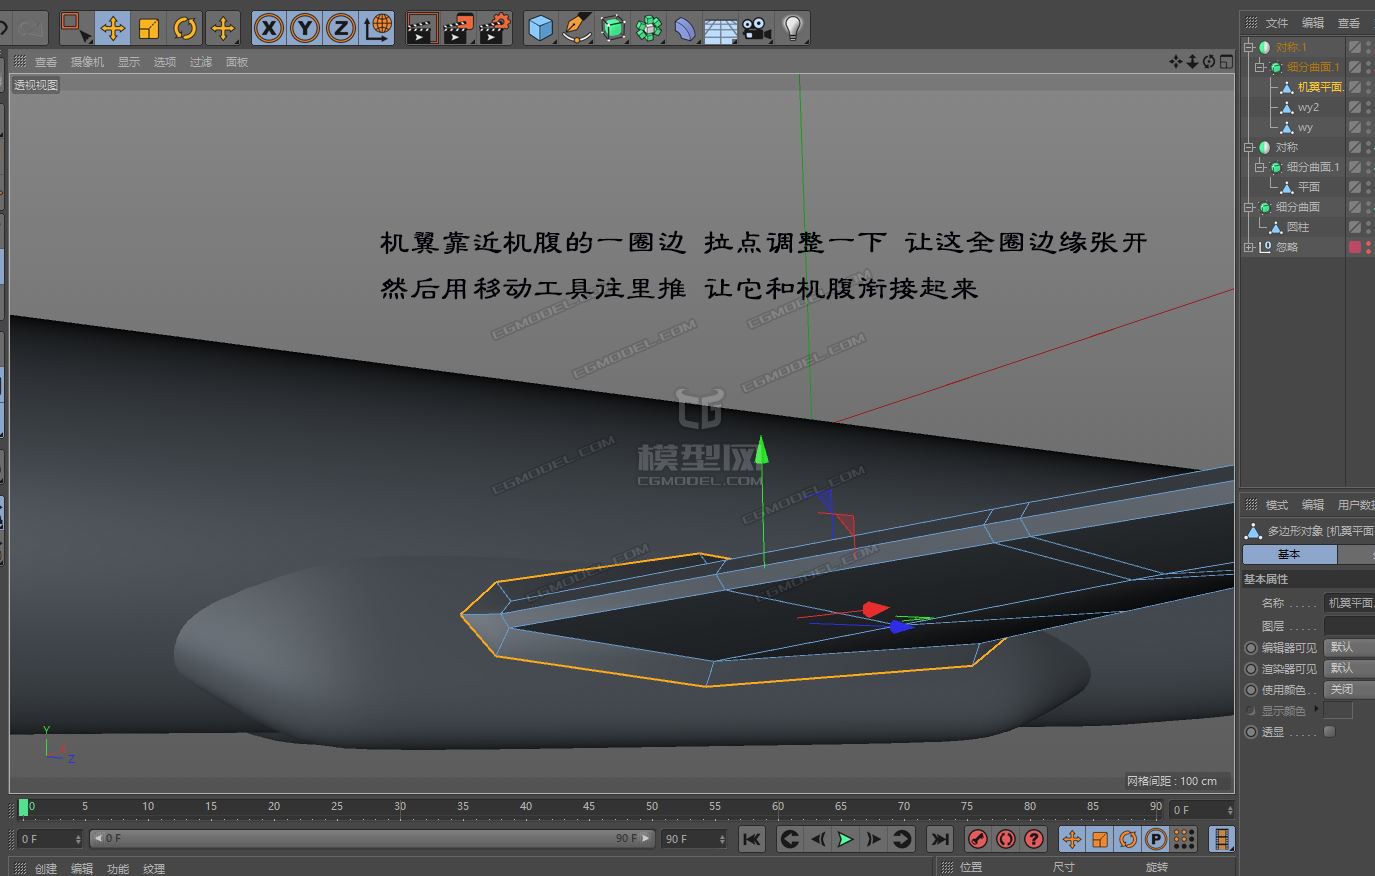This screenshot has width=1375, height=876.
Task: Maximize the viewport toggle icon
Action: tap(1226, 62)
